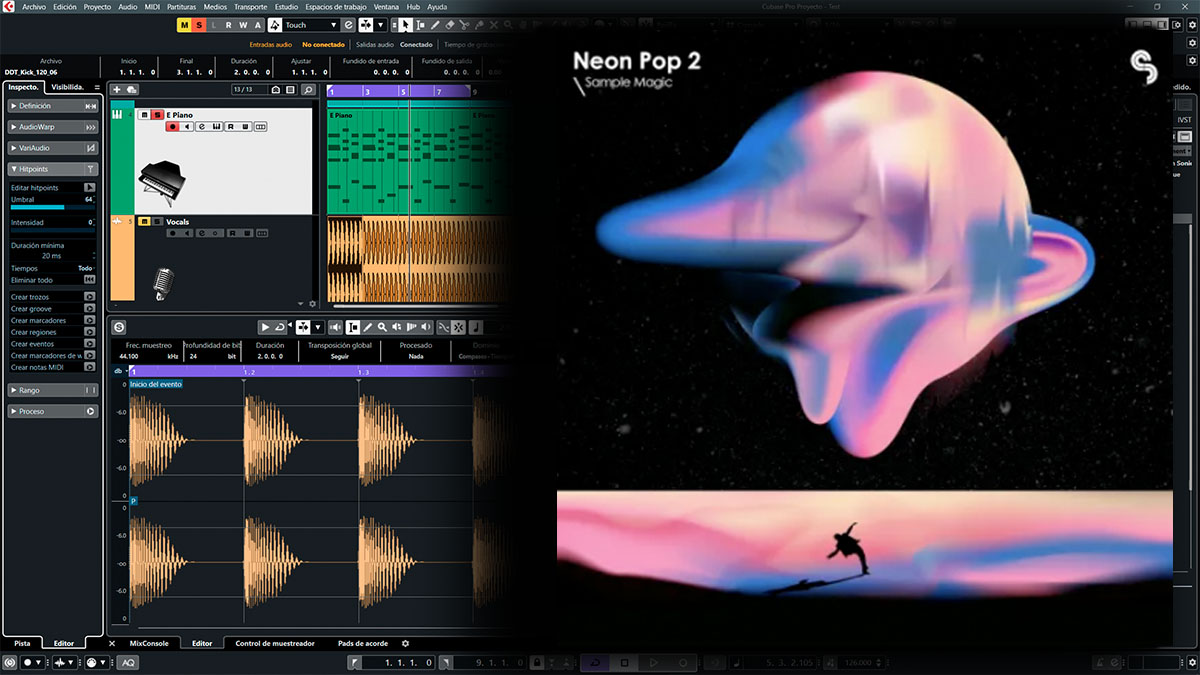Open the Proyecto menu
The width and height of the screenshot is (1200, 675).
[98, 7]
